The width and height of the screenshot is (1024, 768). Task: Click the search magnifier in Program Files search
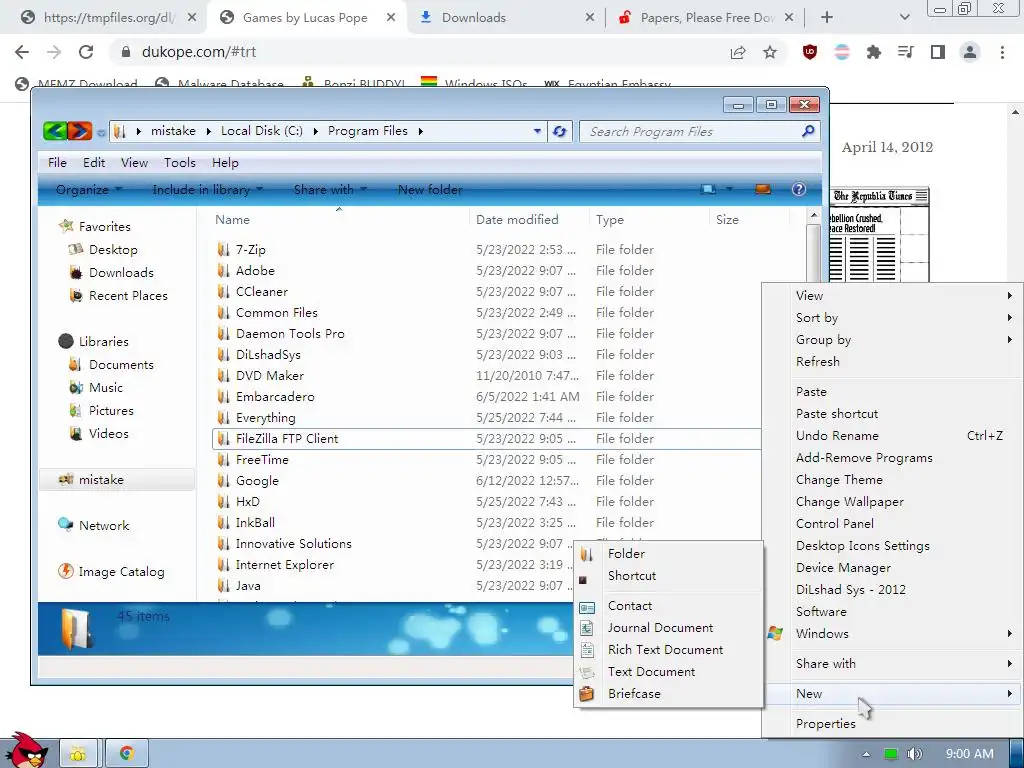(808, 131)
